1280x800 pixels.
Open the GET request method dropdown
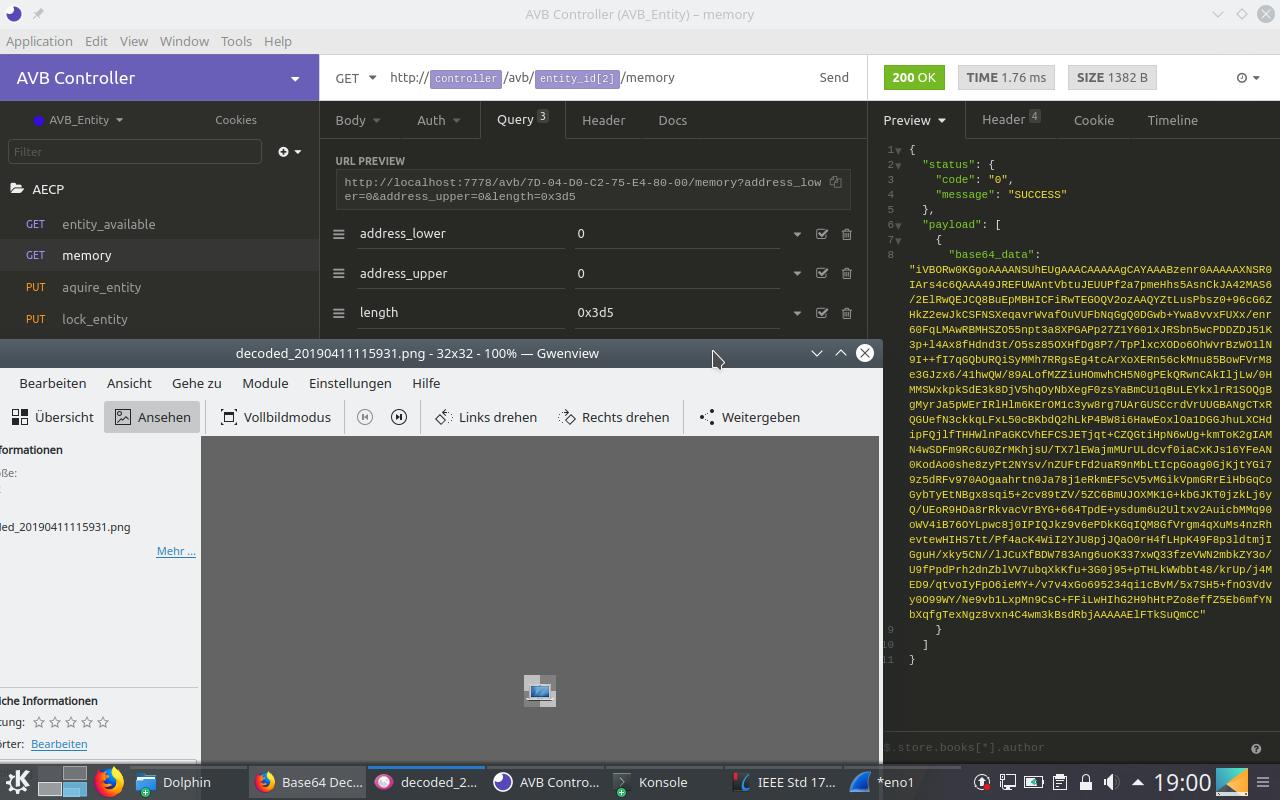tap(355, 77)
